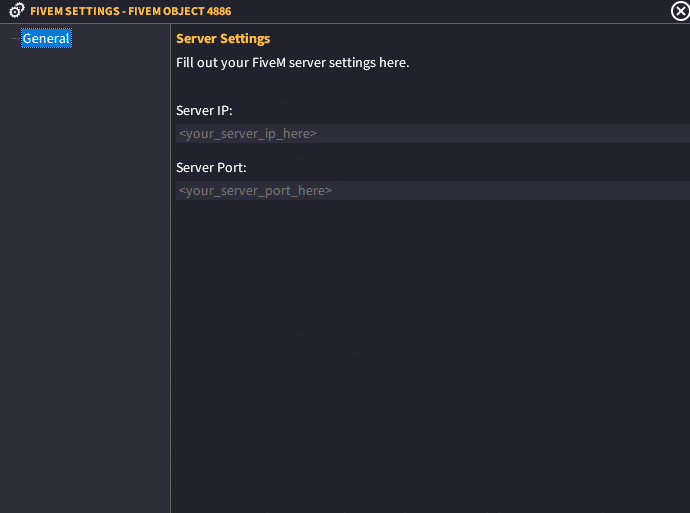
Task: Click the empty space under the Server Port field
Action: 430,356
